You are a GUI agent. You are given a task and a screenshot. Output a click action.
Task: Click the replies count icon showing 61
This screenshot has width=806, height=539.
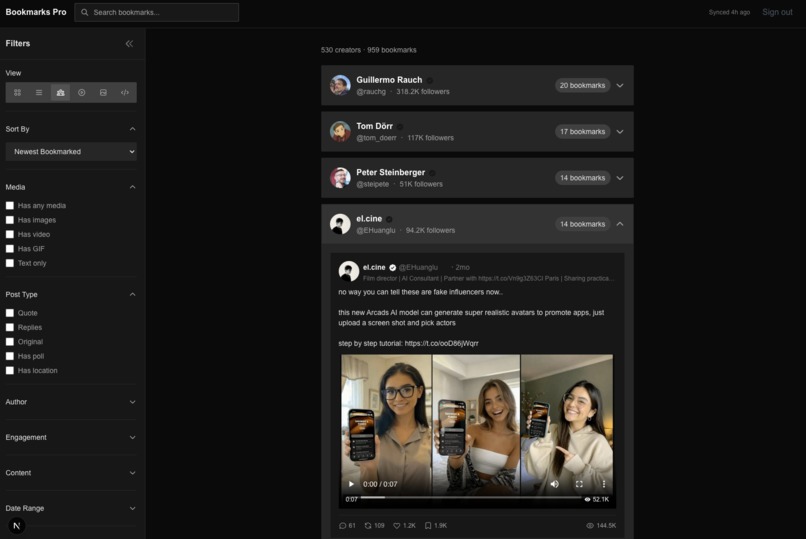point(343,526)
